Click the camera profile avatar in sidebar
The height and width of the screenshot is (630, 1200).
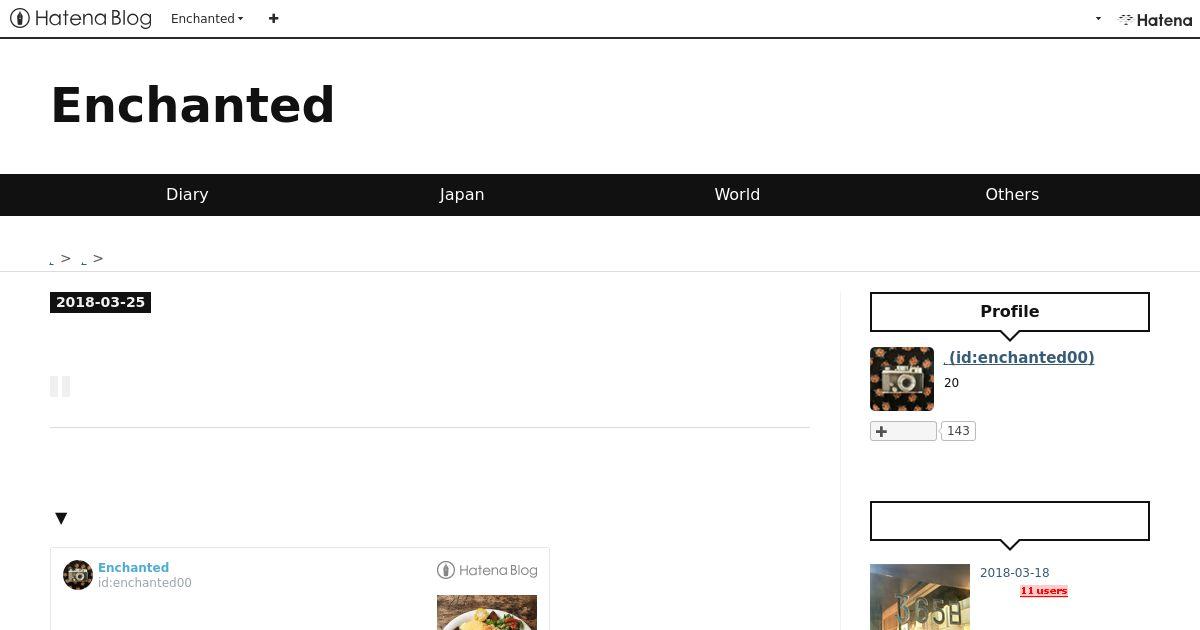(902, 379)
